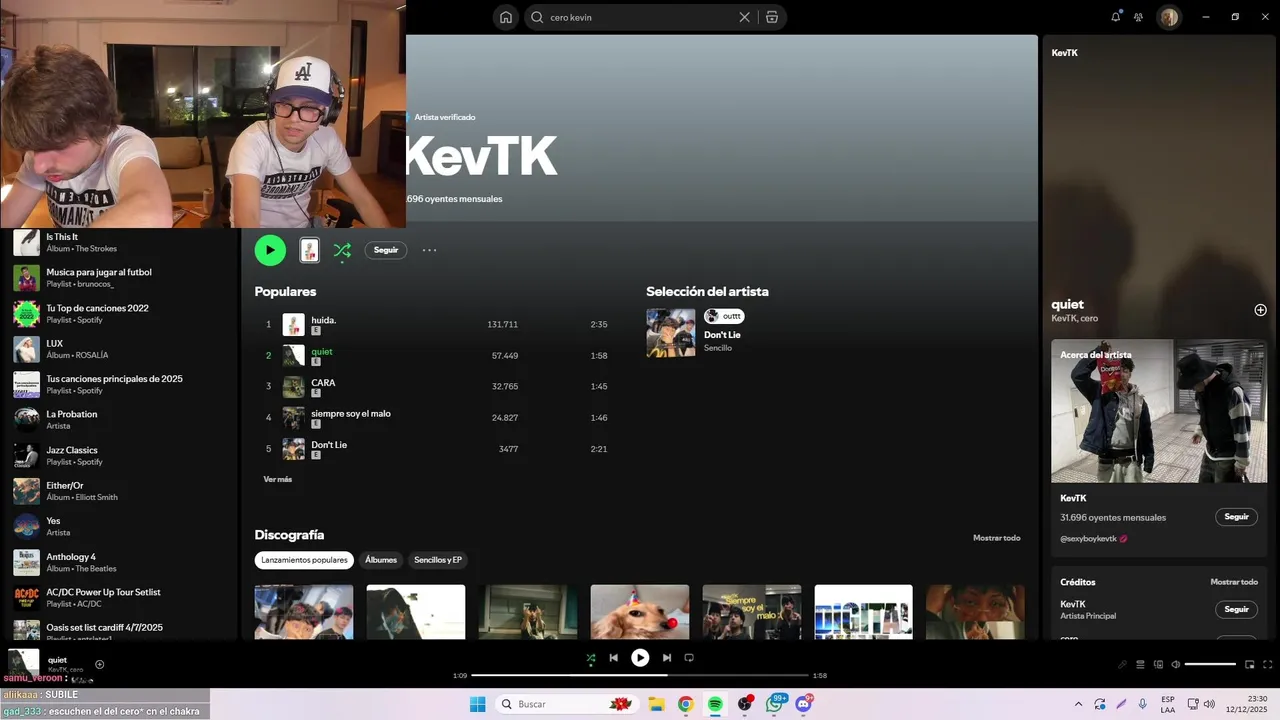Open Connect to a device icon

point(1158,664)
